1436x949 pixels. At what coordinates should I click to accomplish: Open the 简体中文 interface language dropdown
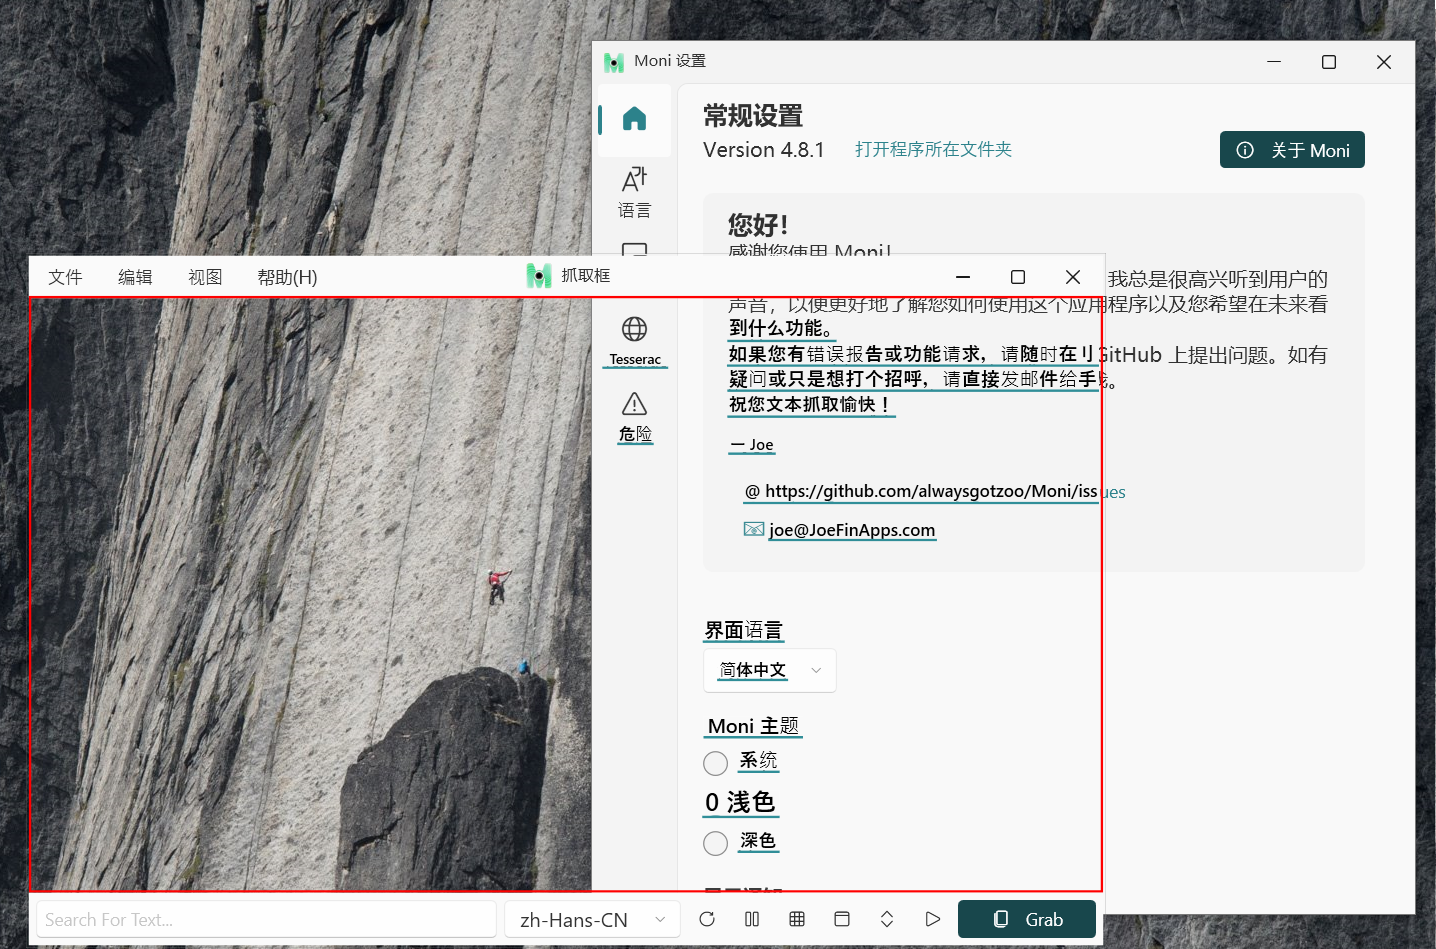(769, 670)
